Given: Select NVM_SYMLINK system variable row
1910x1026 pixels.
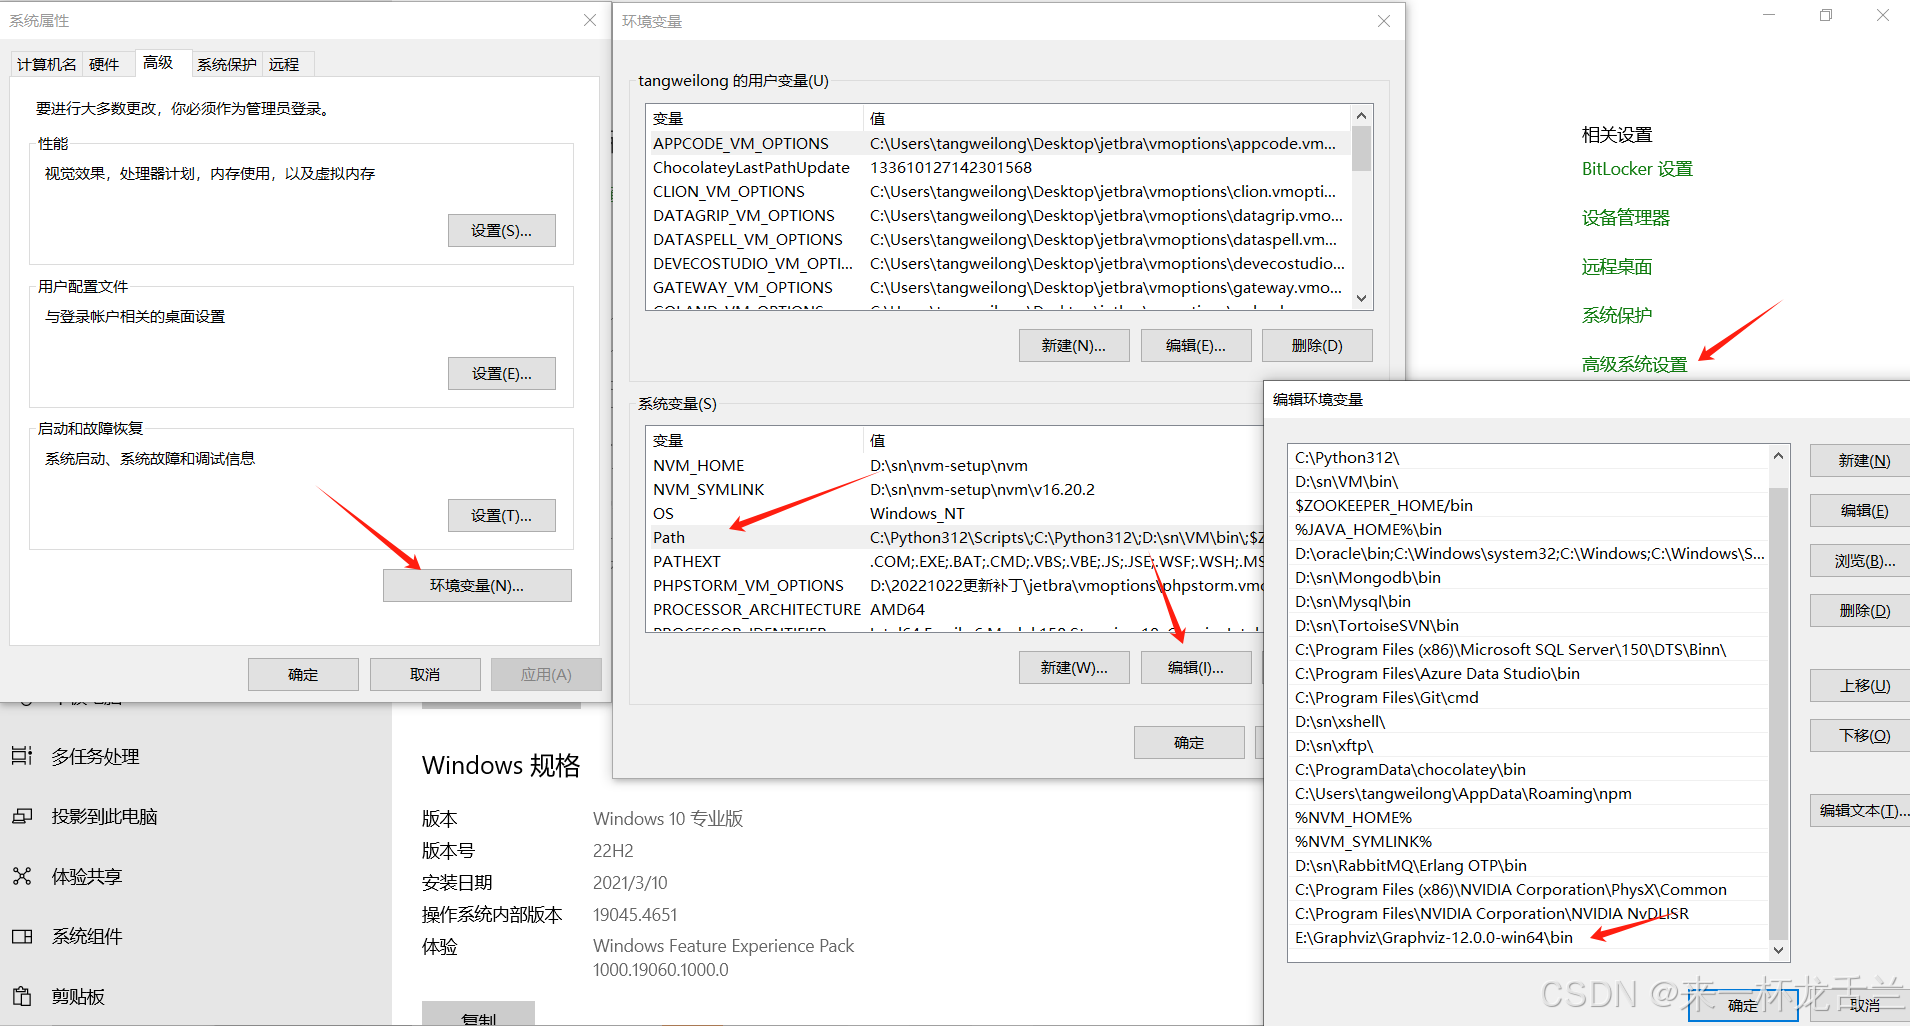Looking at the screenshot, I should (957, 489).
